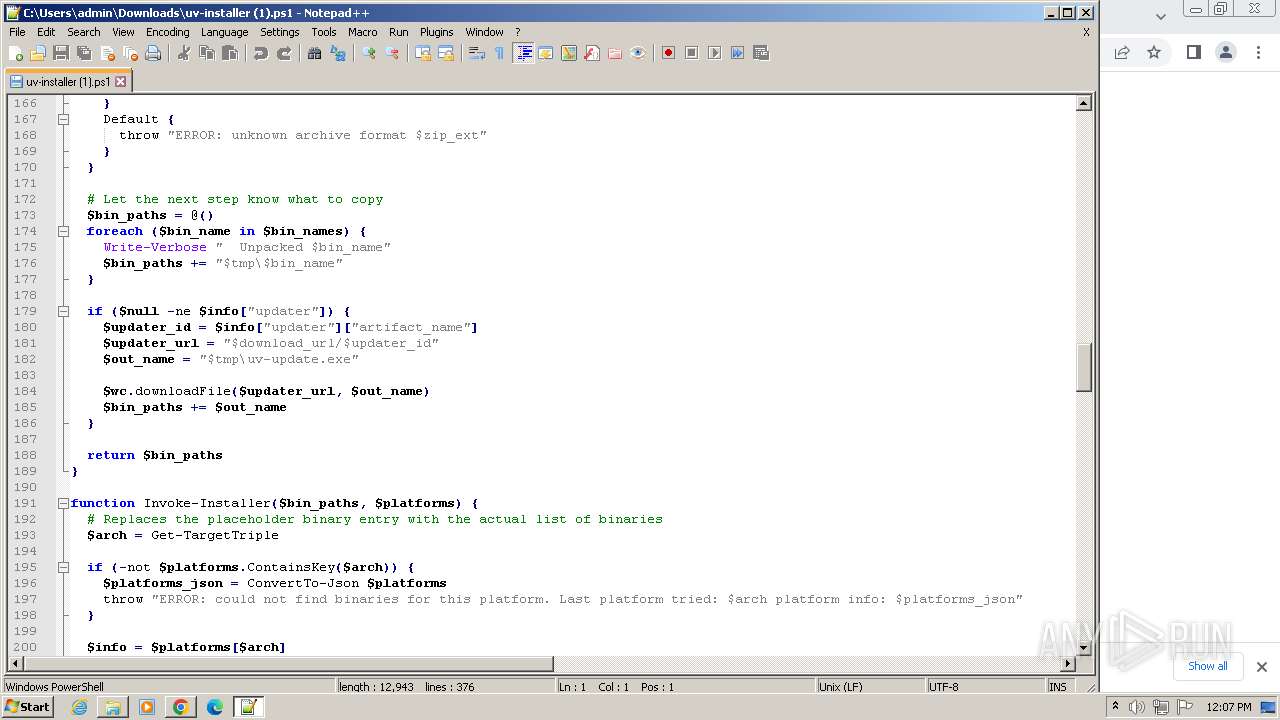Open the Document Map panel icon
This screenshot has height=720, width=1280.
[x=569, y=53]
